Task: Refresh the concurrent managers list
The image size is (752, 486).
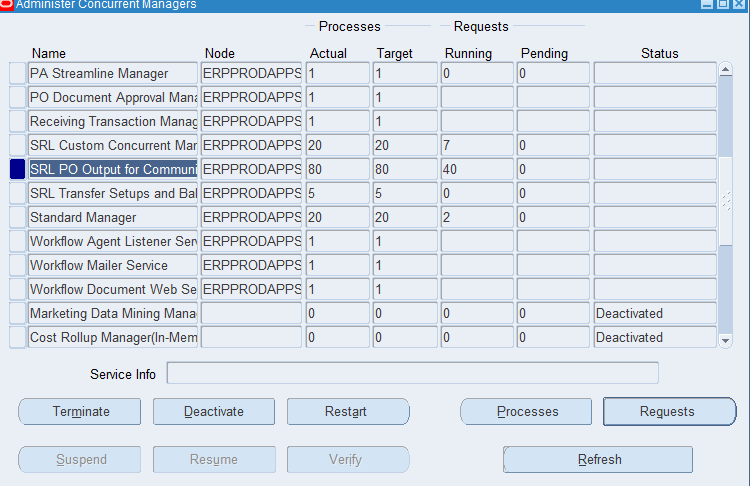Action: click(x=598, y=460)
